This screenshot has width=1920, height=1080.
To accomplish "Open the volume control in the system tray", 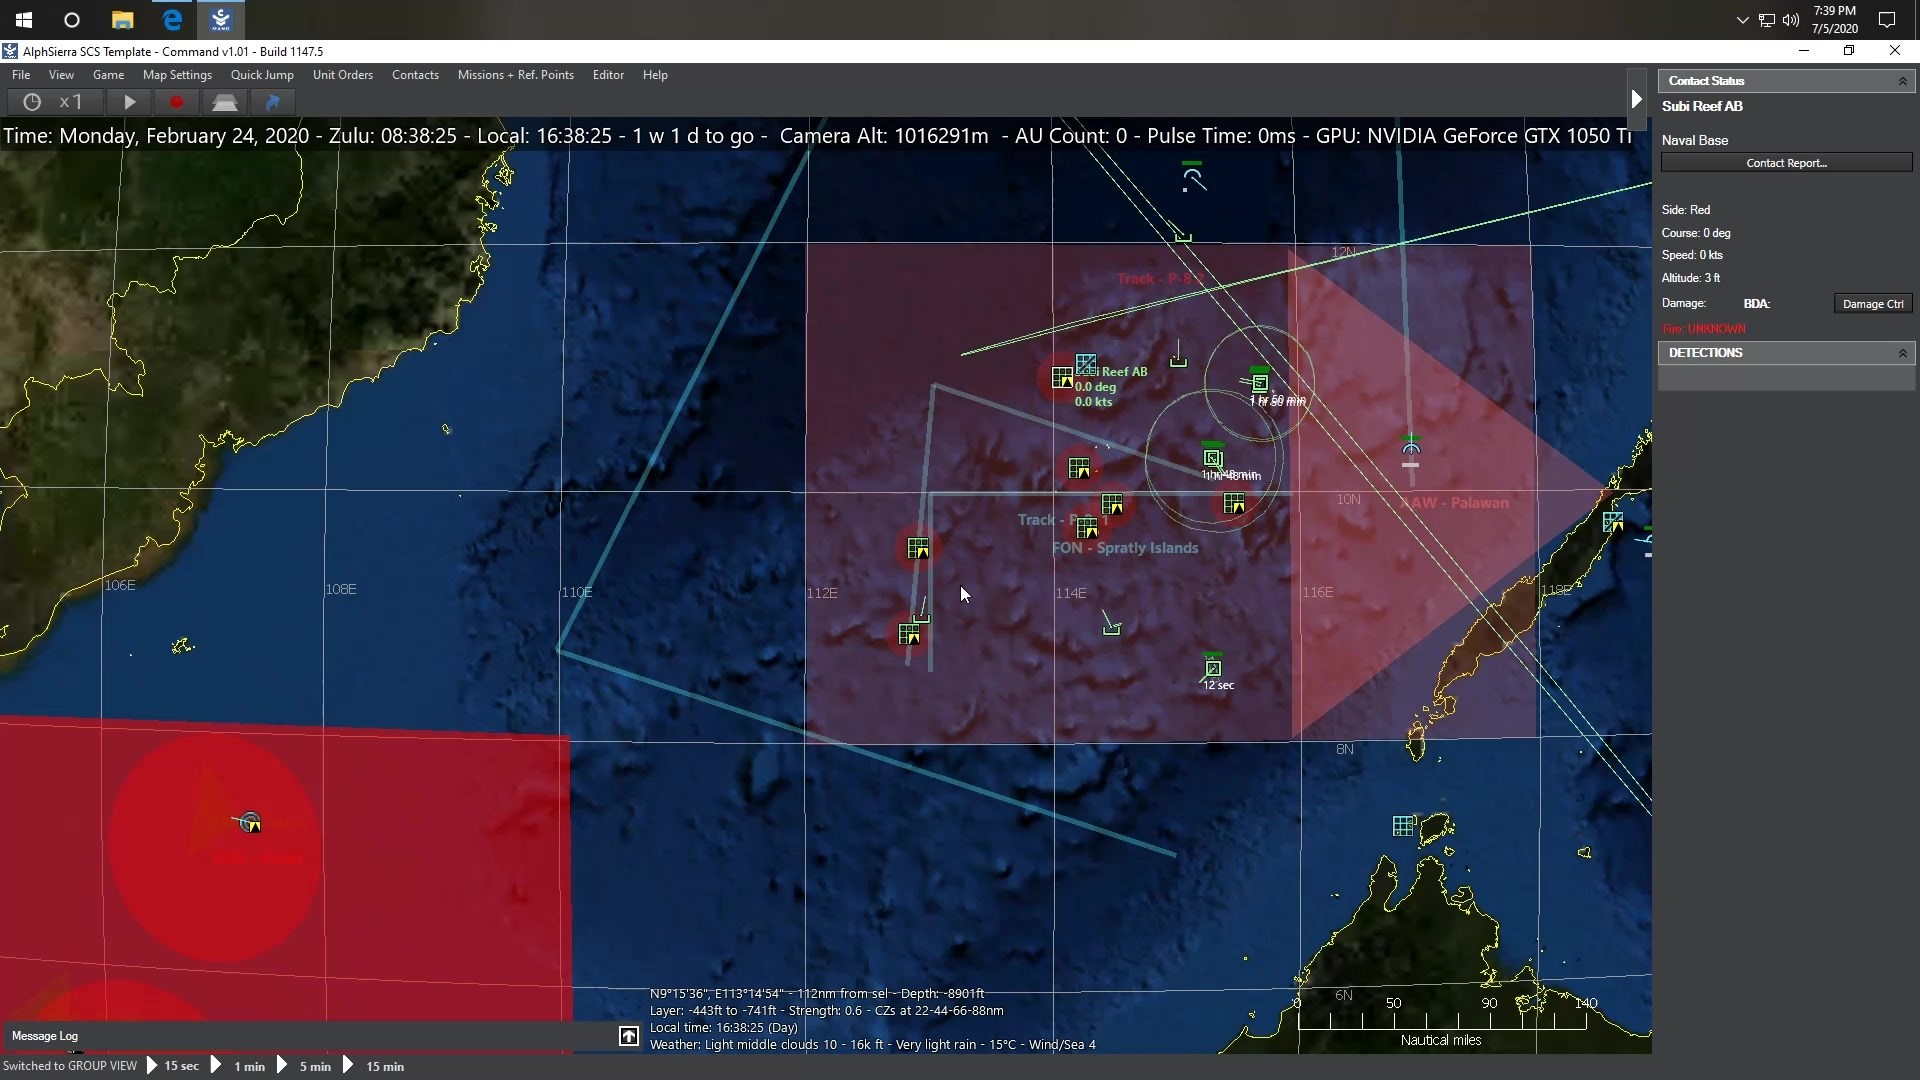I will [1791, 20].
